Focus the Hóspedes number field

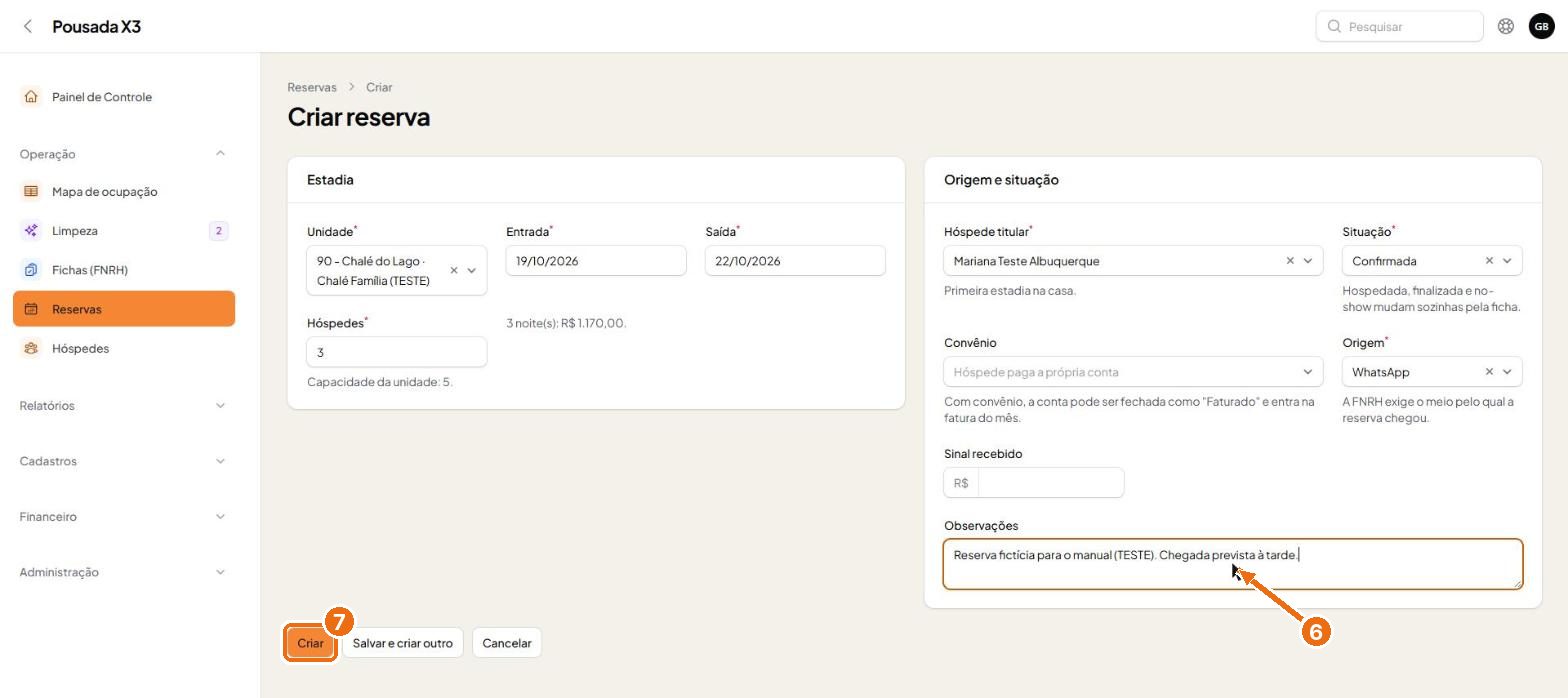[397, 352]
